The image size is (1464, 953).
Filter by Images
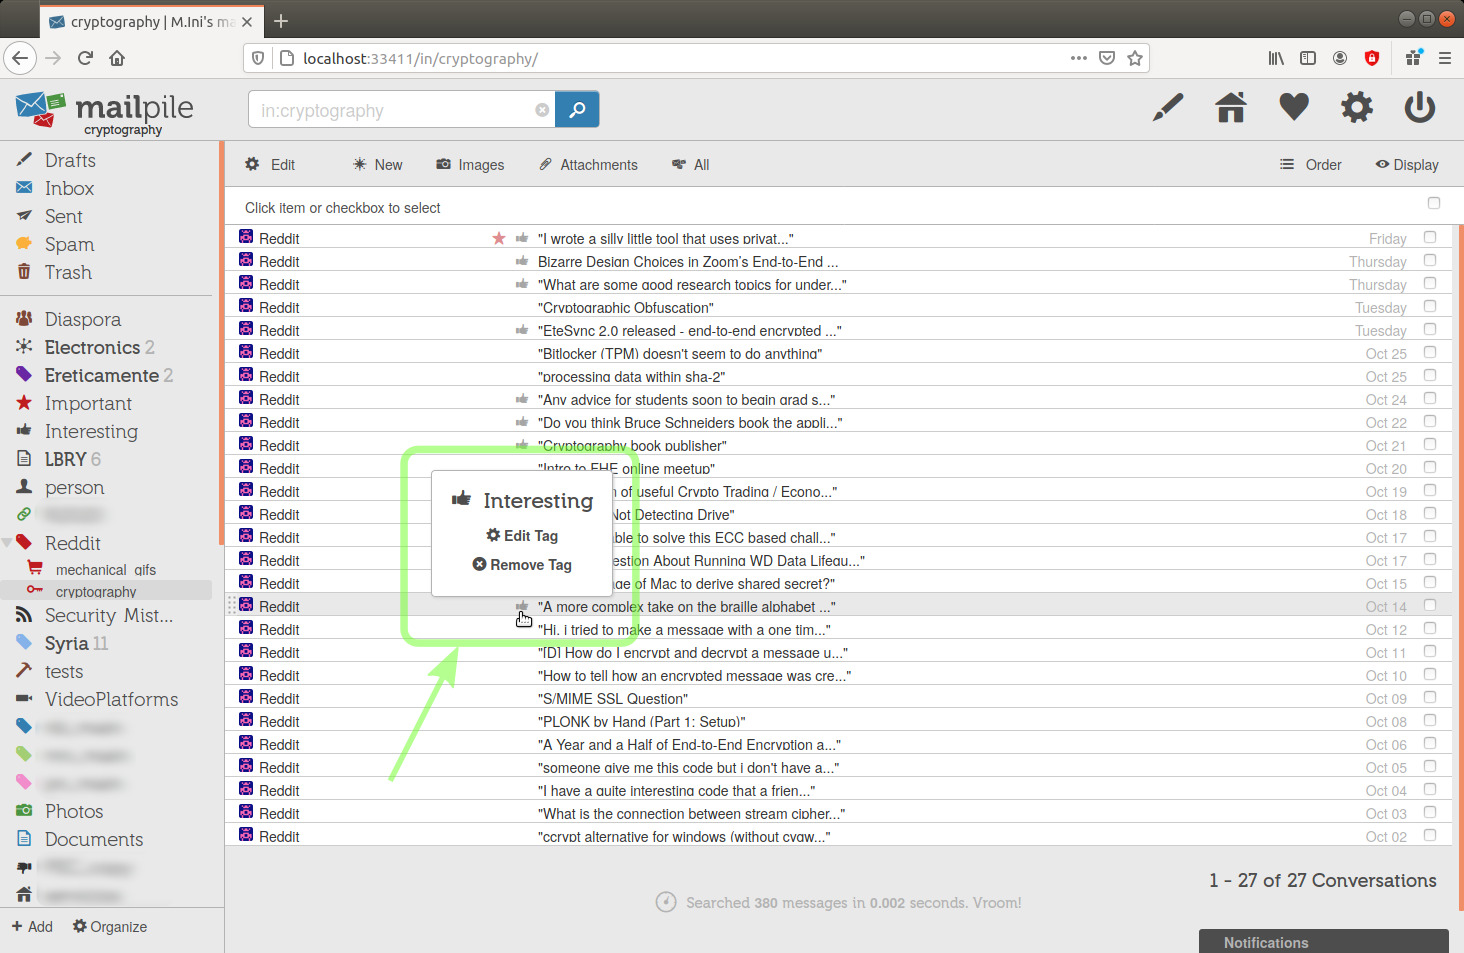coord(470,165)
